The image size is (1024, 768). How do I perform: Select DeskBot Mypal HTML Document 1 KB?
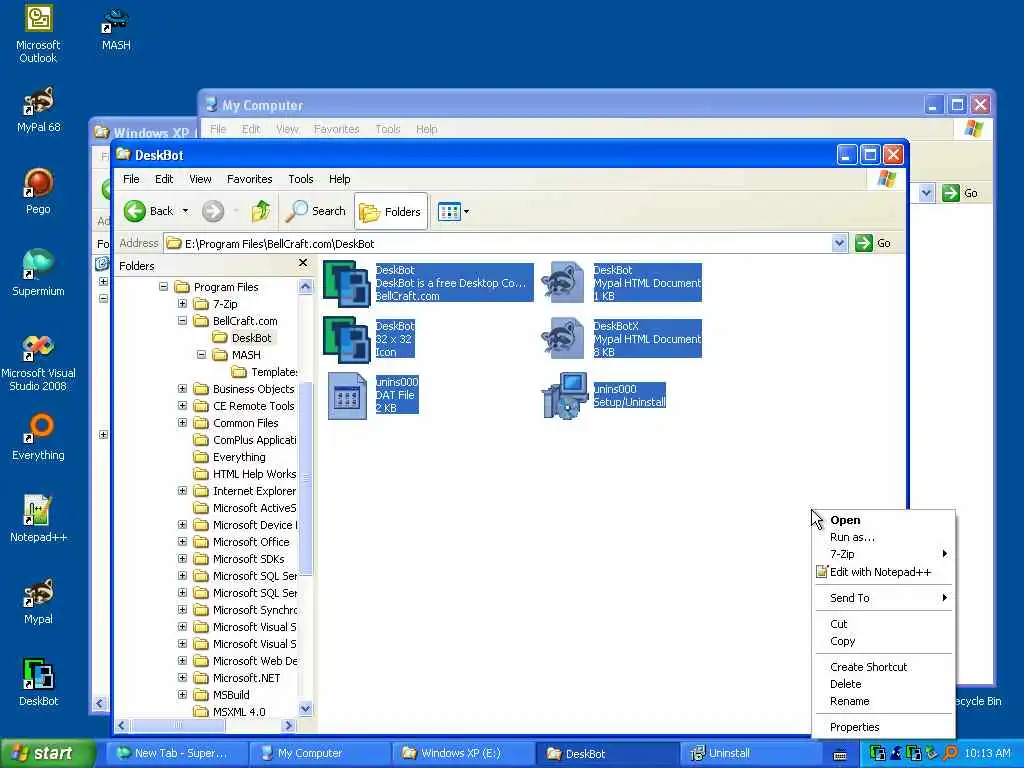click(x=622, y=283)
